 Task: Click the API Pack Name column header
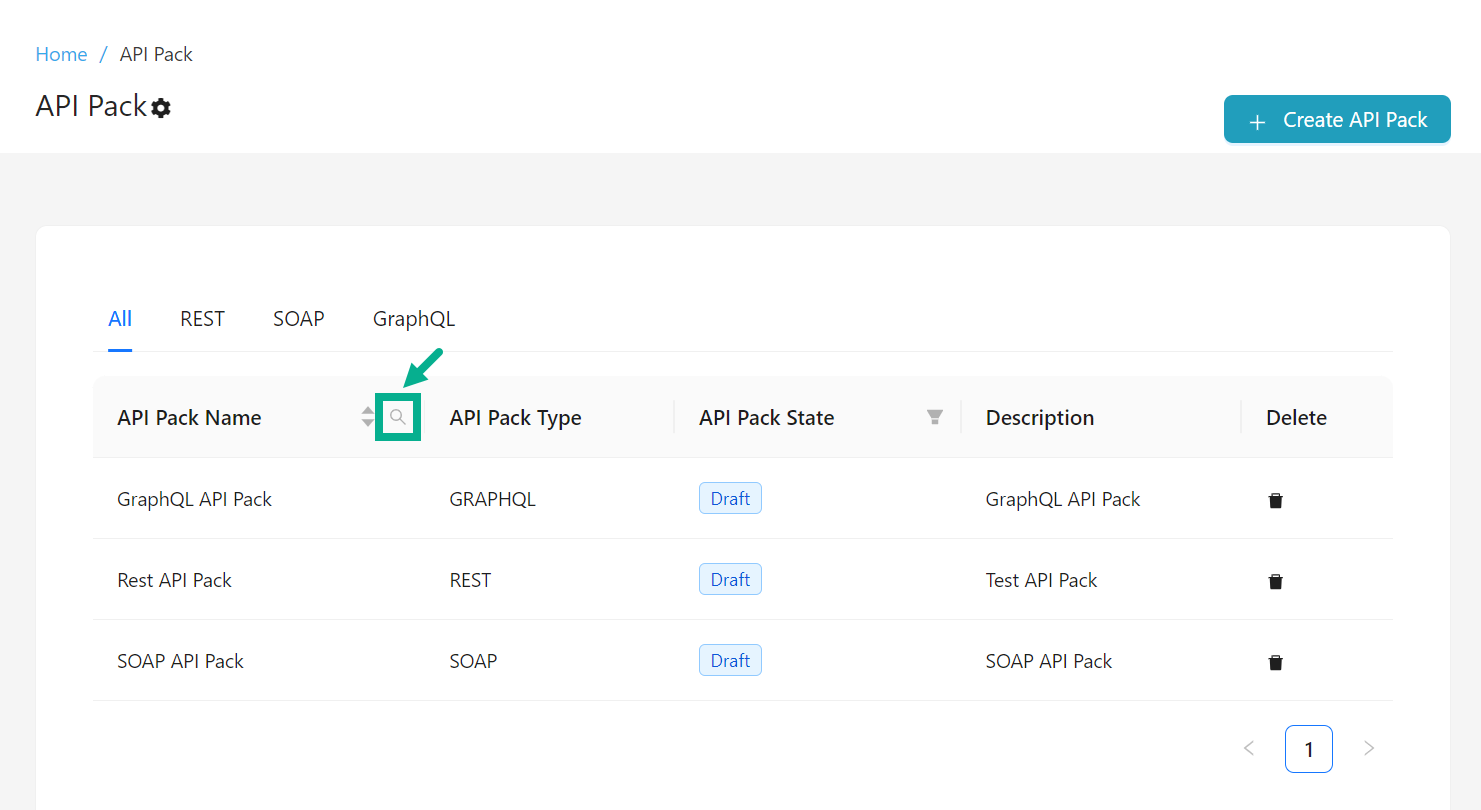[x=189, y=418]
